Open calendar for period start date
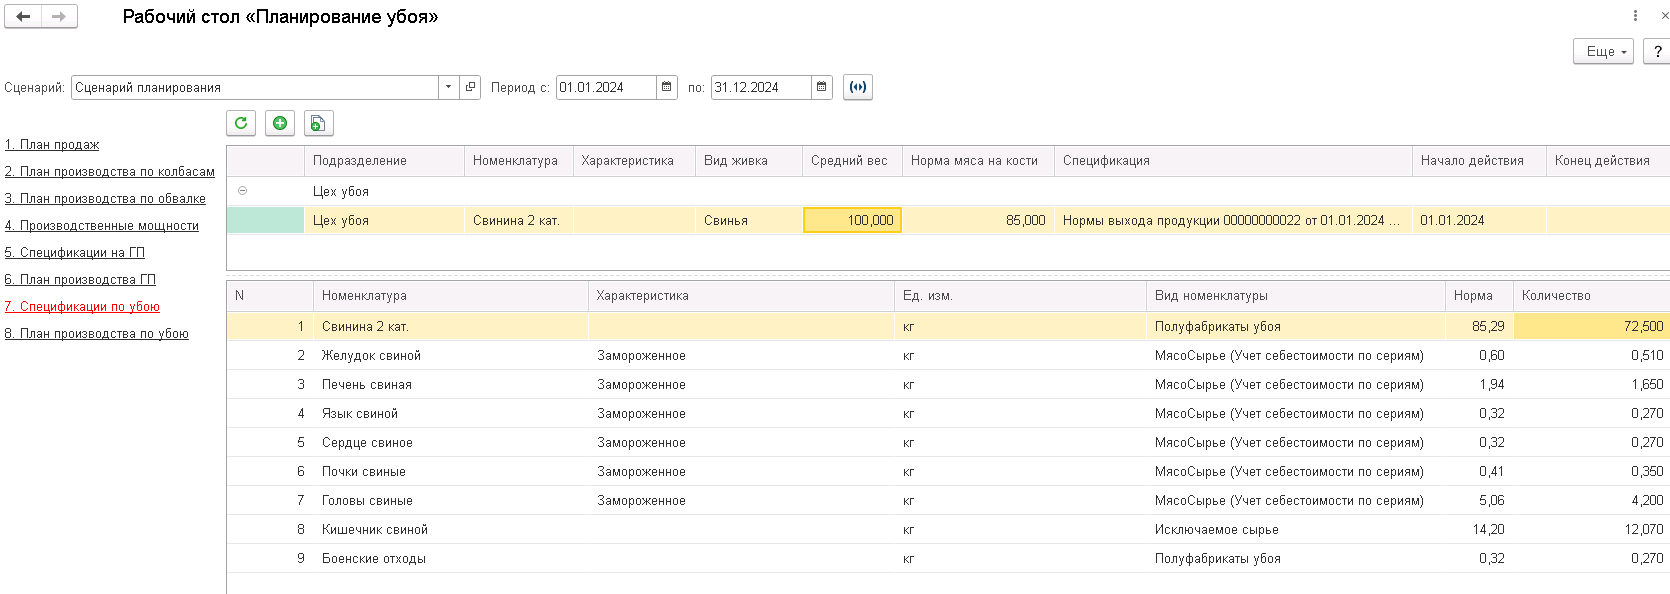Image resolution: width=1670 pixels, height=594 pixels. point(667,87)
